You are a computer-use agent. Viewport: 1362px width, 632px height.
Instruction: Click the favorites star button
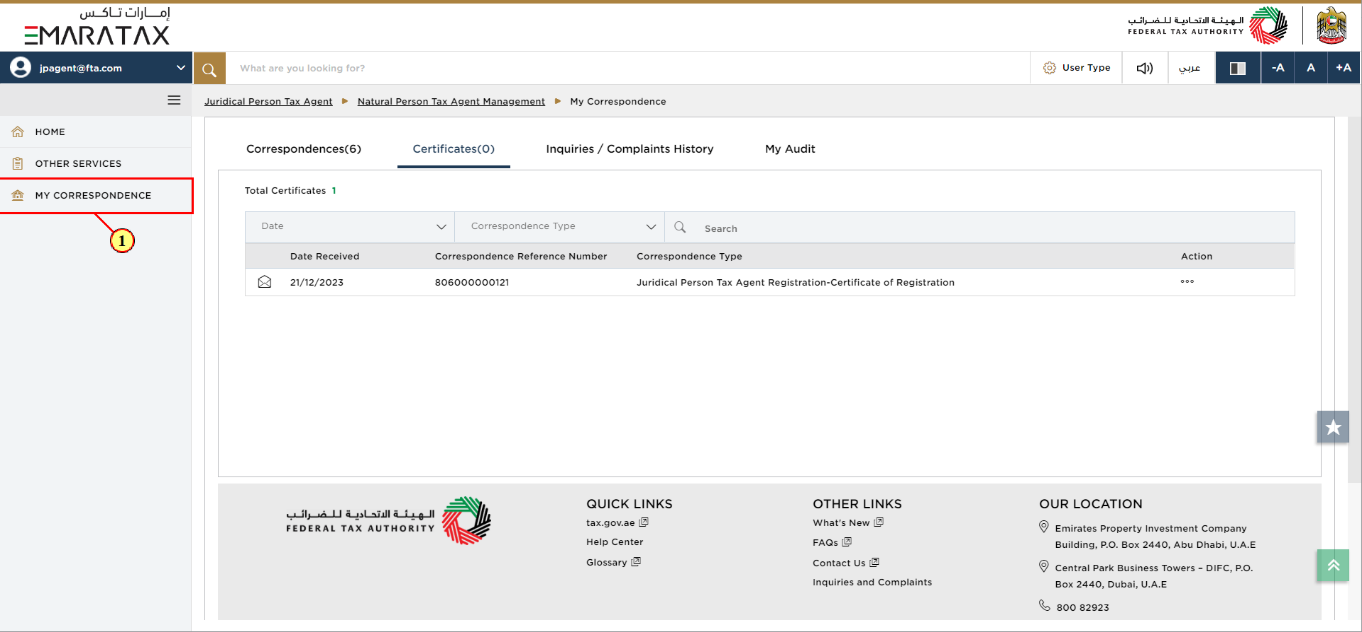1333,427
